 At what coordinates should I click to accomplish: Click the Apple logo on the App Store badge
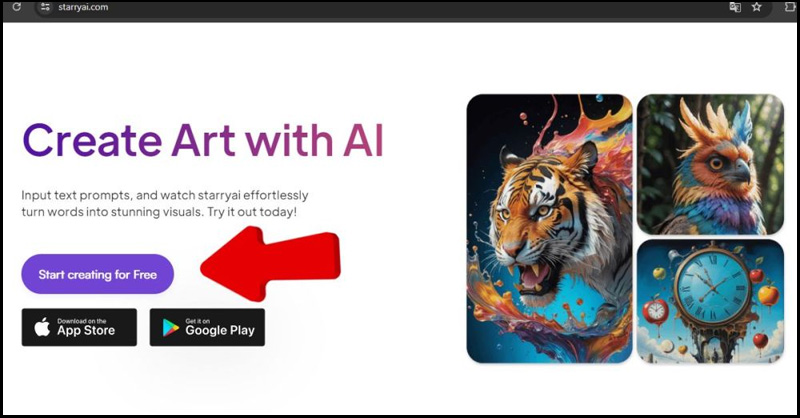(x=42, y=327)
